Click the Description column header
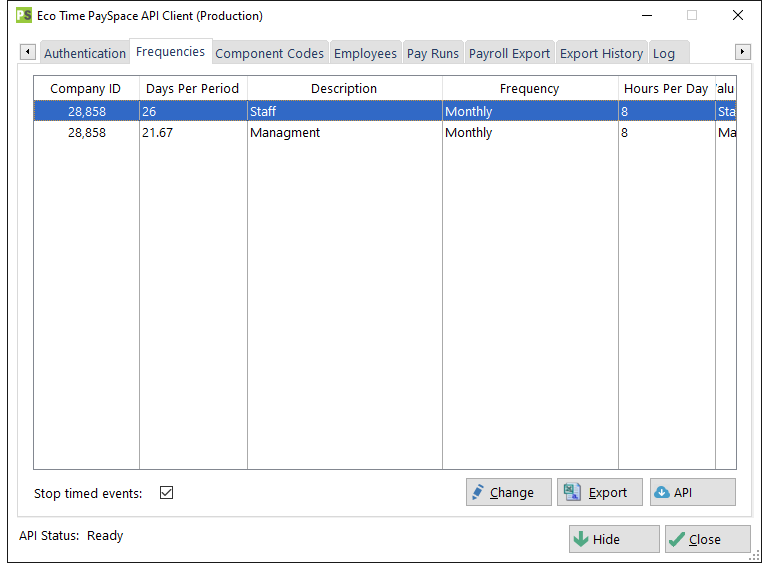The height and width of the screenshot is (570, 769). point(344,89)
